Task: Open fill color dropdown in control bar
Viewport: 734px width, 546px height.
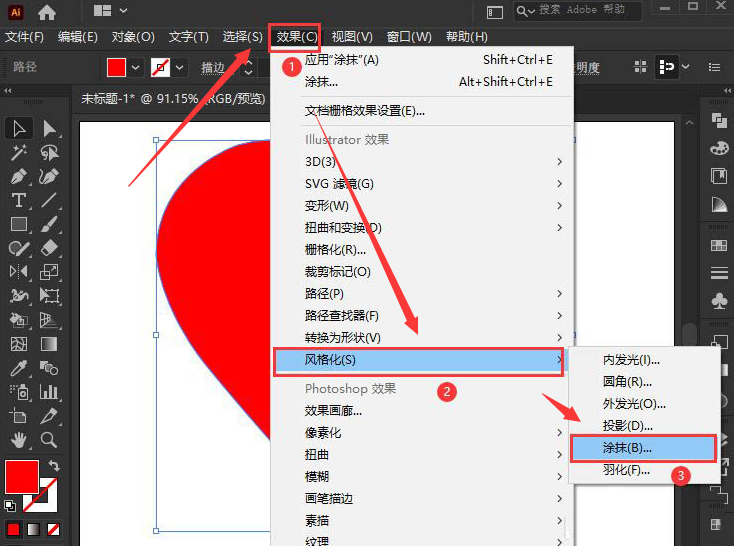Action: (135, 67)
